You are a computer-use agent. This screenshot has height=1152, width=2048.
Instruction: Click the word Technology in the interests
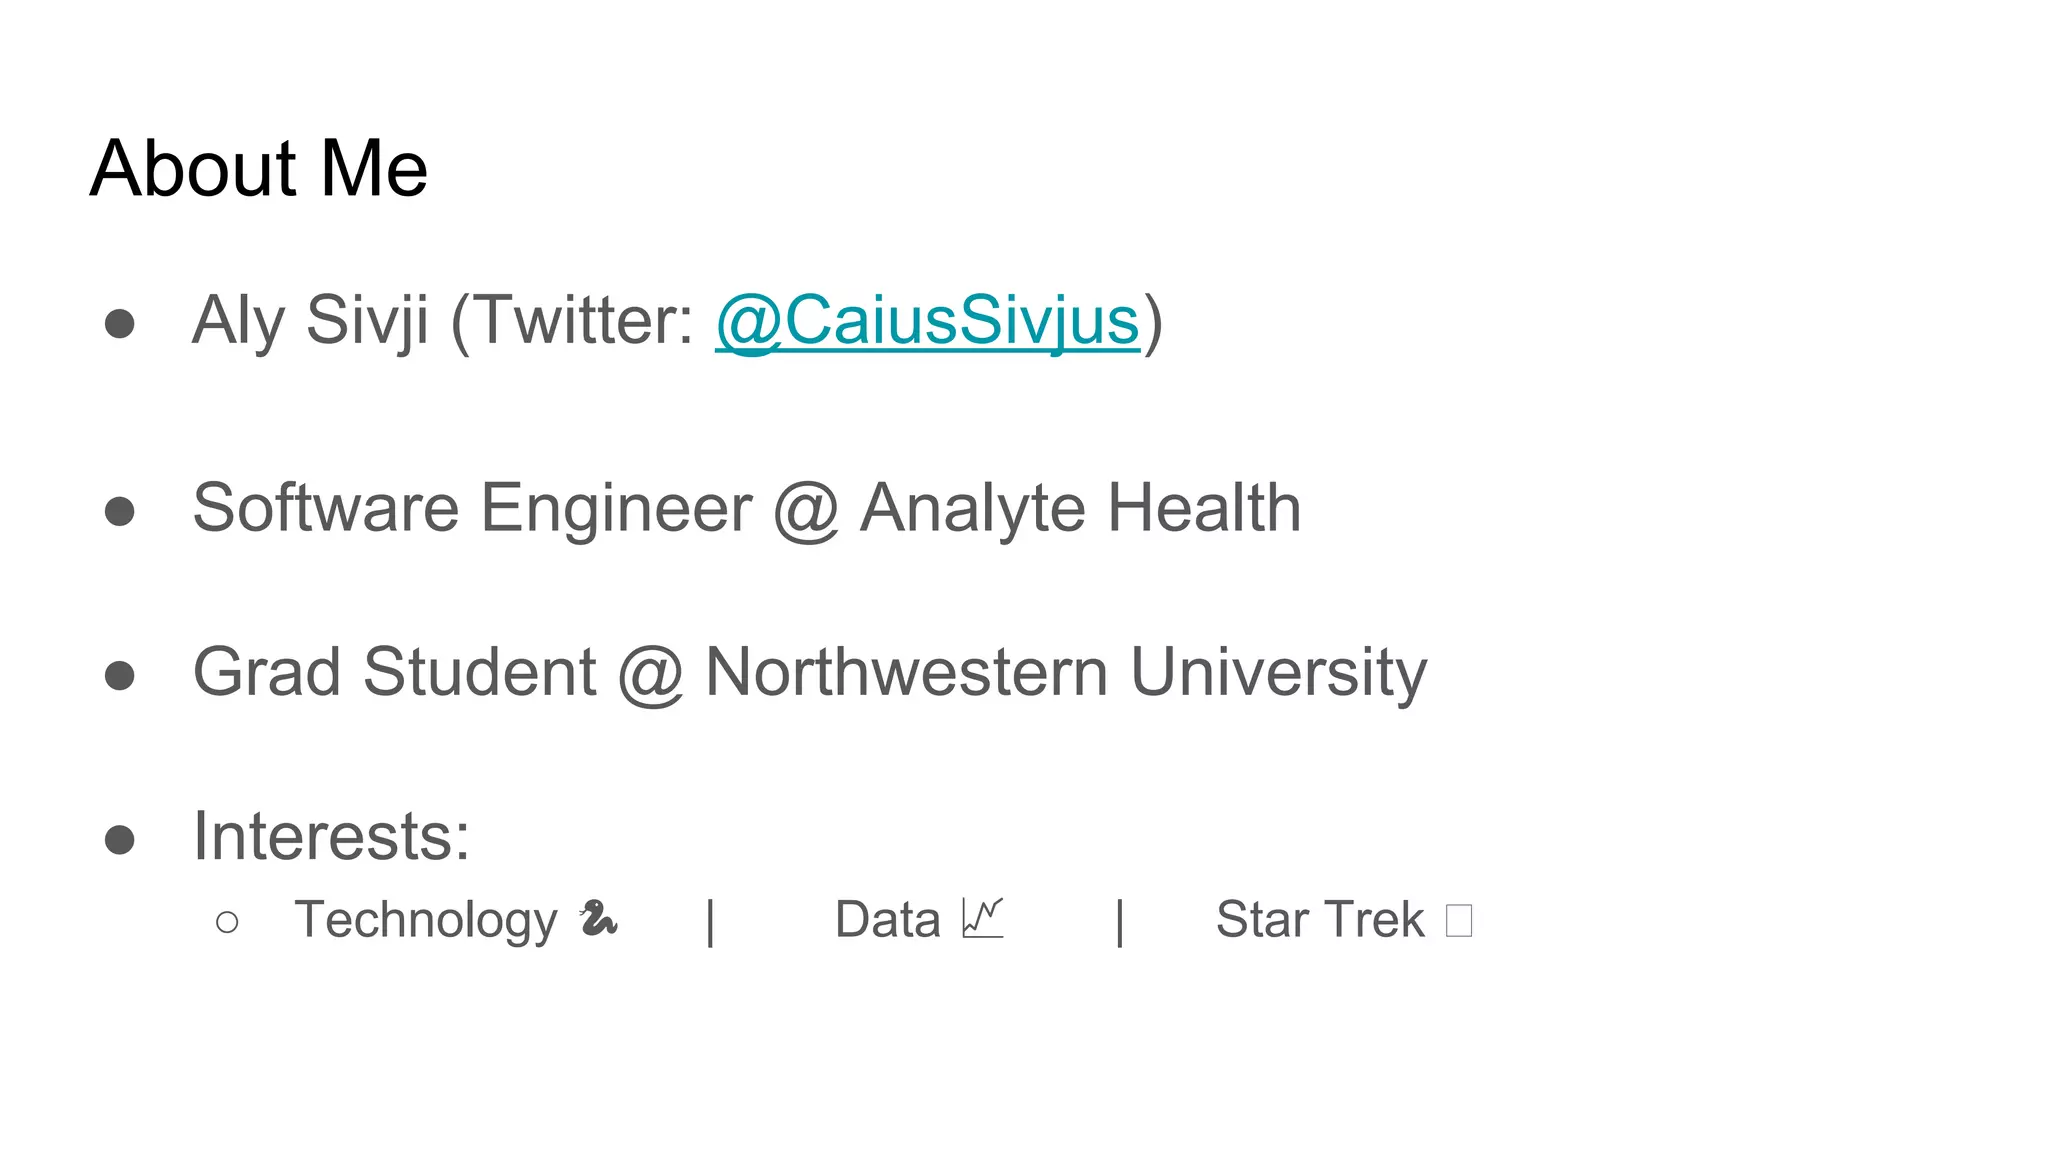pos(426,920)
